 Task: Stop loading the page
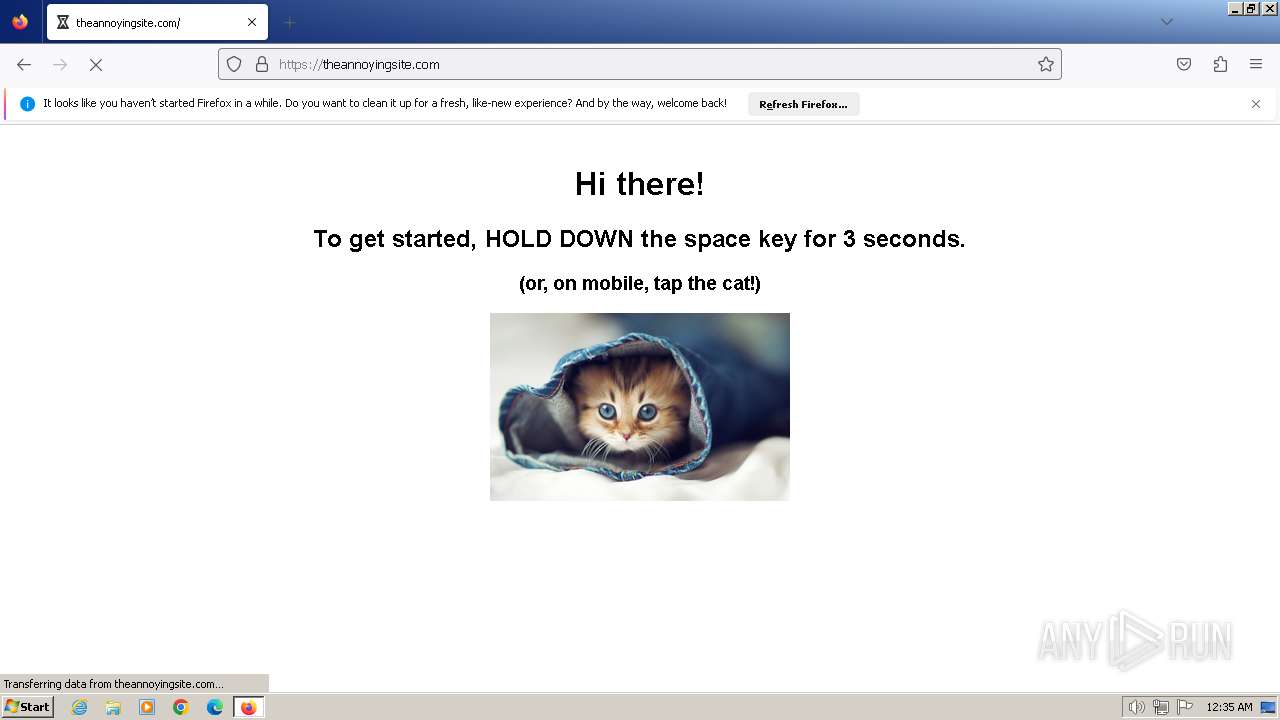(96, 64)
